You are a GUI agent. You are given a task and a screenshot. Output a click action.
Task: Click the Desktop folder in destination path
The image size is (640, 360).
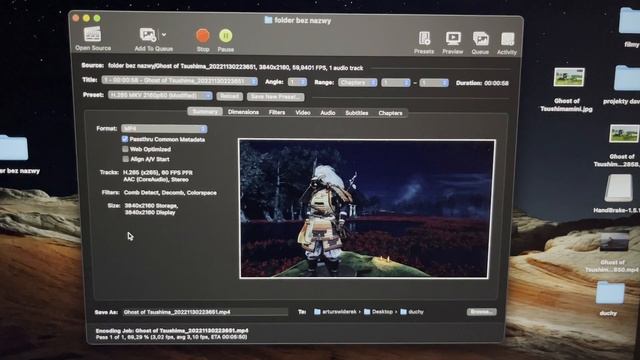click(378, 312)
